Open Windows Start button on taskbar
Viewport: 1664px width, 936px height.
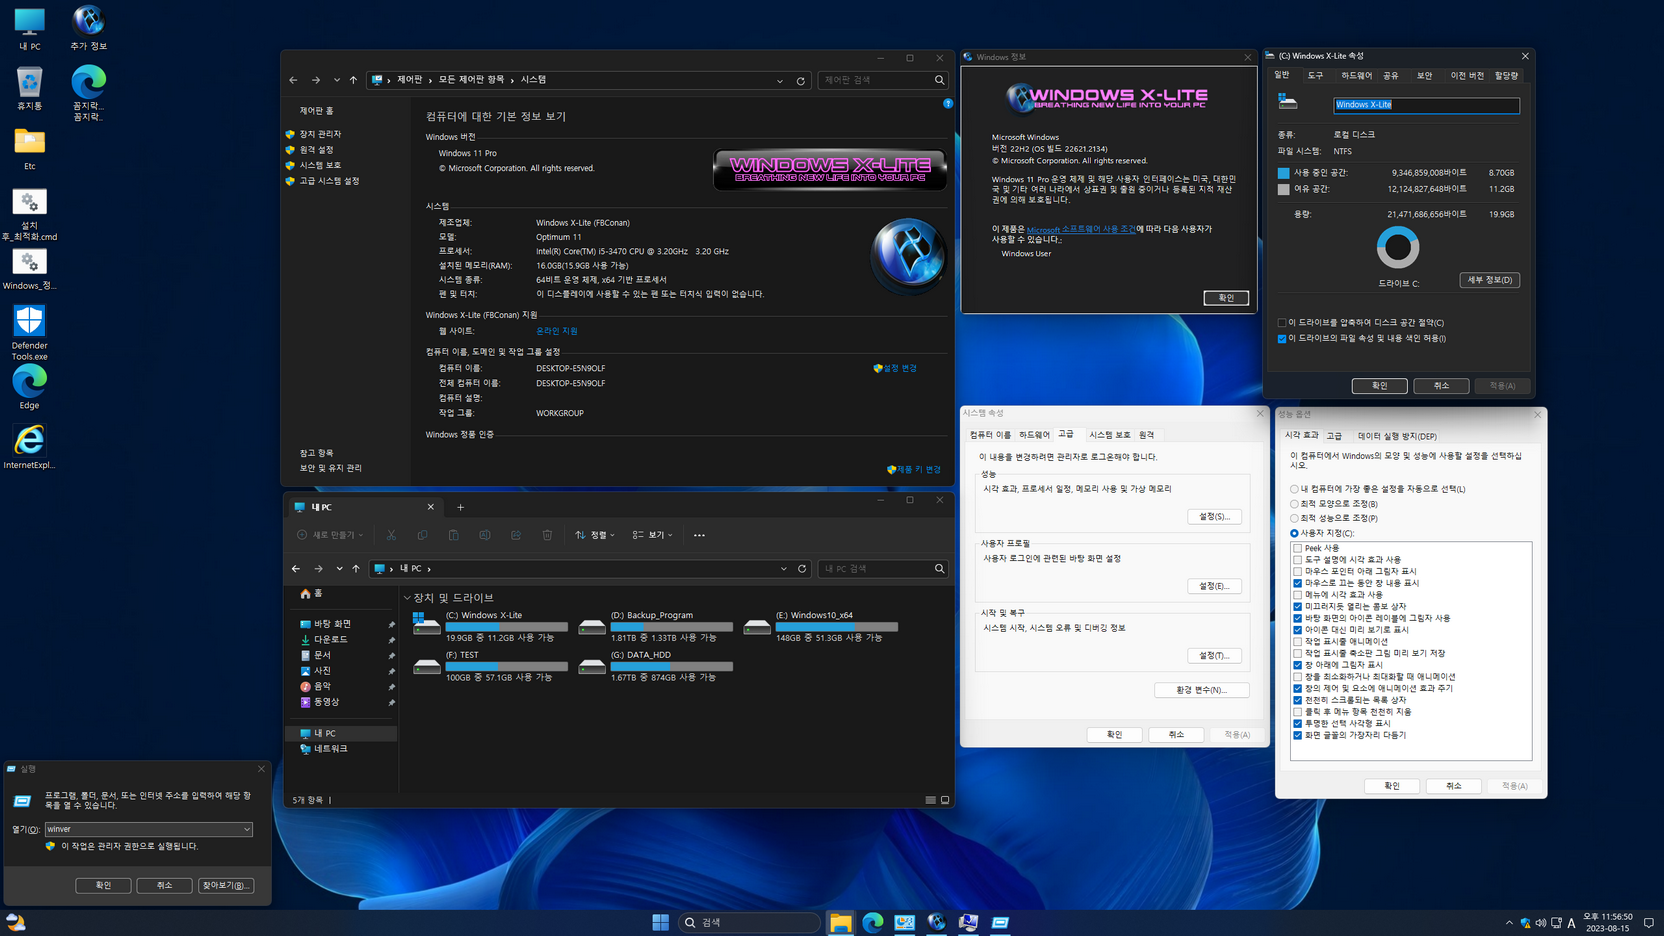click(660, 922)
